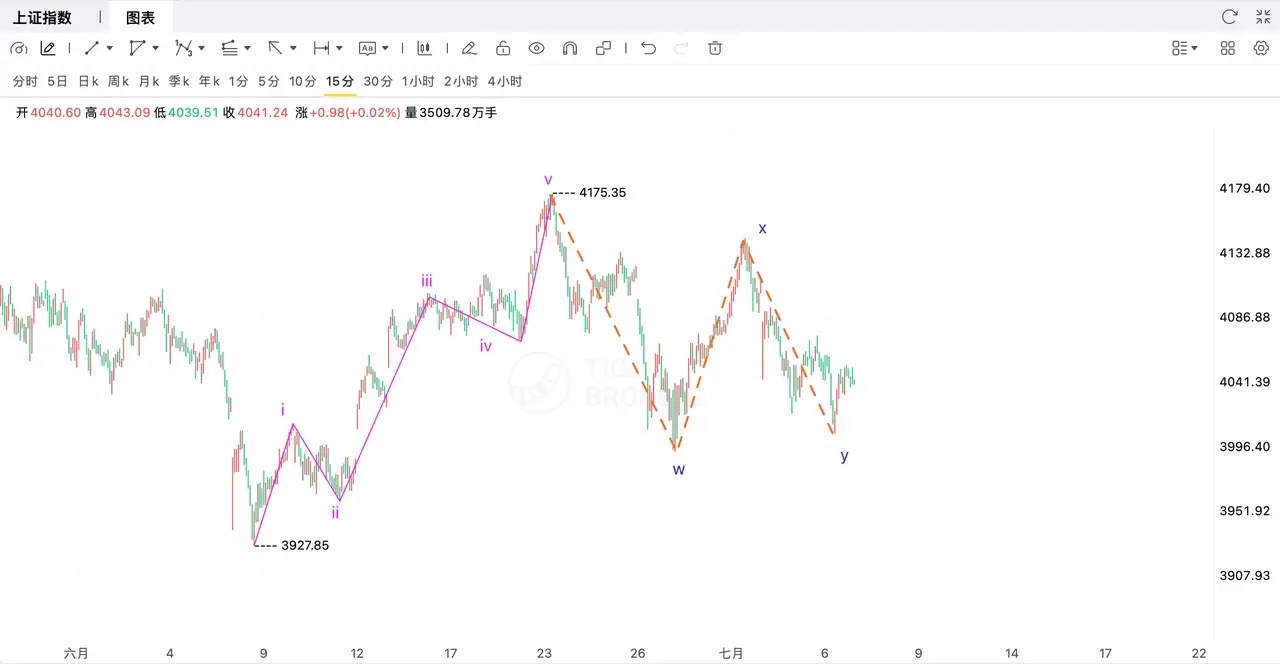Image resolution: width=1280 pixels, height=664 pixels.
Task: Select the 年k period
Action: [209, 81]
